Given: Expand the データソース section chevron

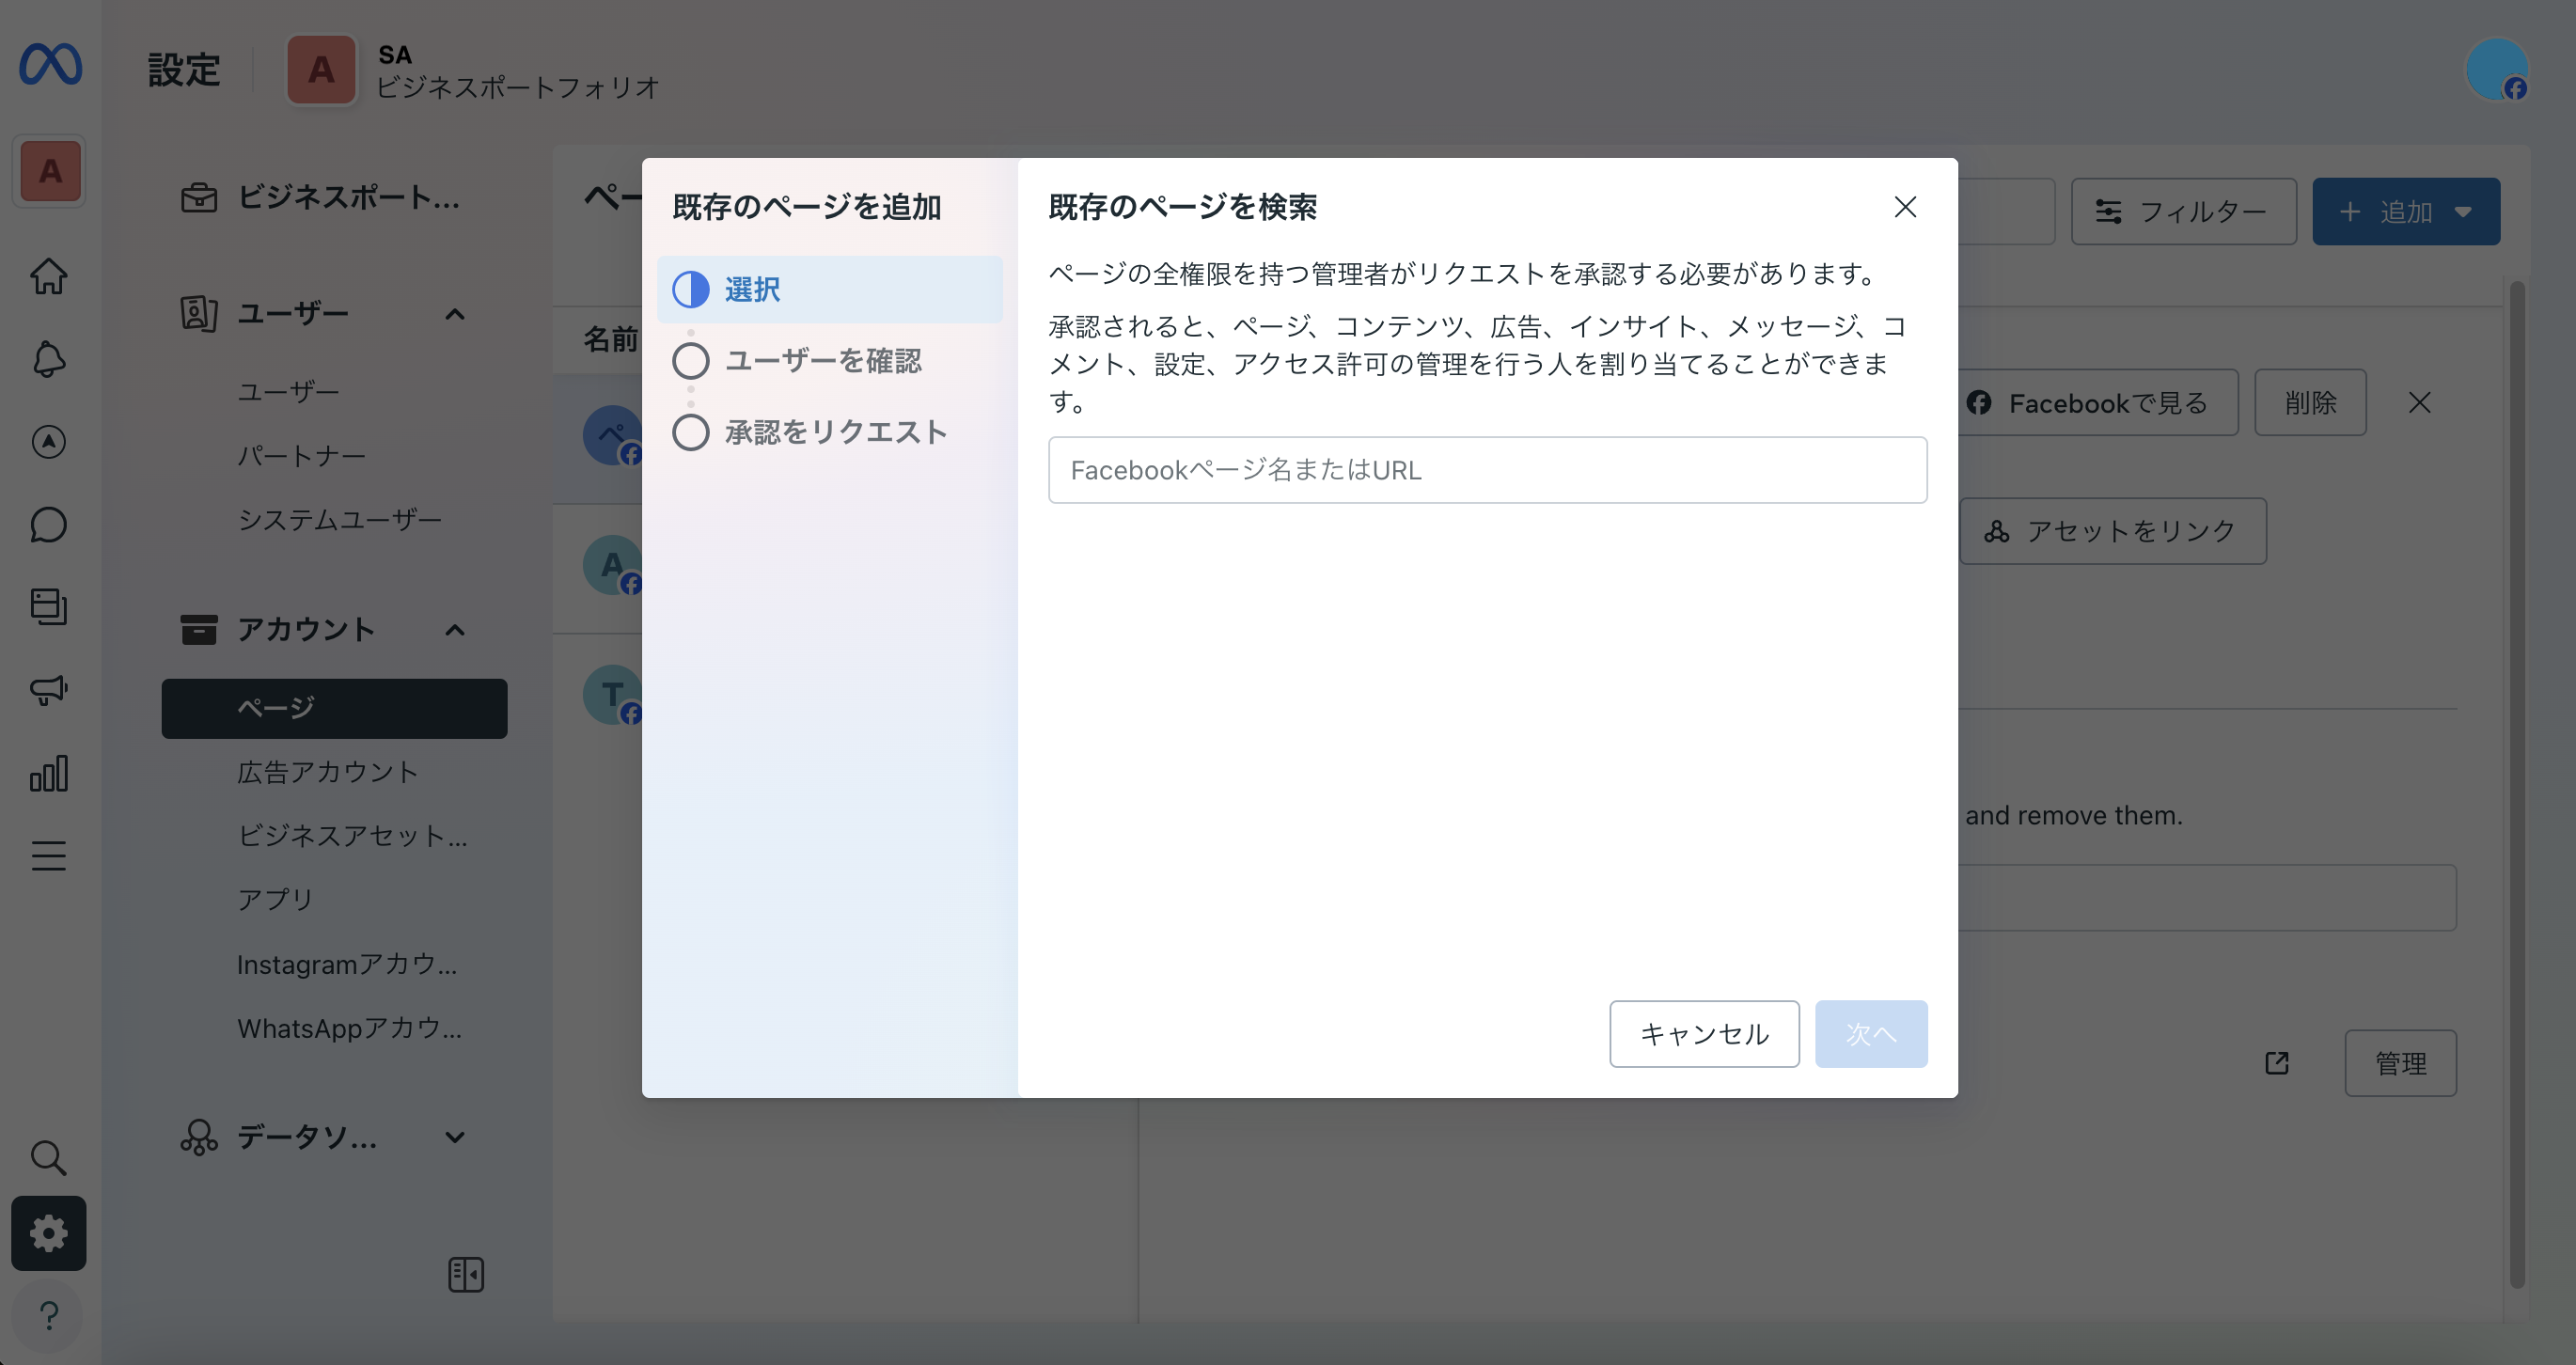Looking at the screenshot, I should (x=455, y=1137).
